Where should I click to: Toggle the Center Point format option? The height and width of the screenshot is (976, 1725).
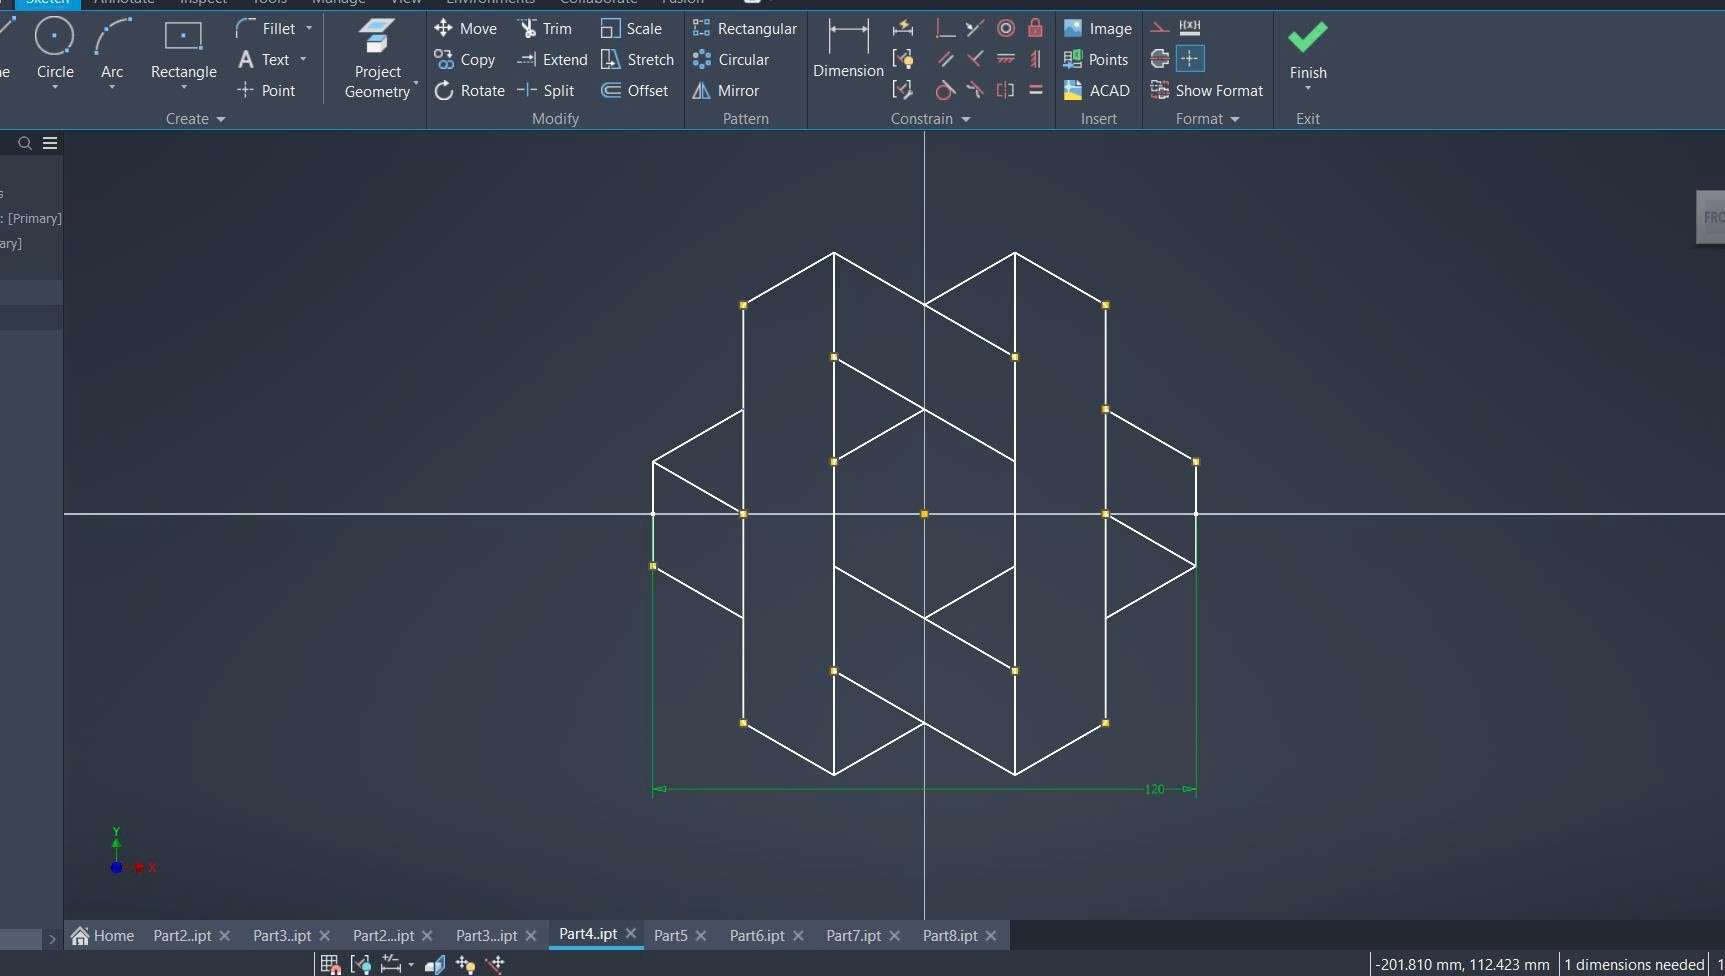coord(1189,59)
